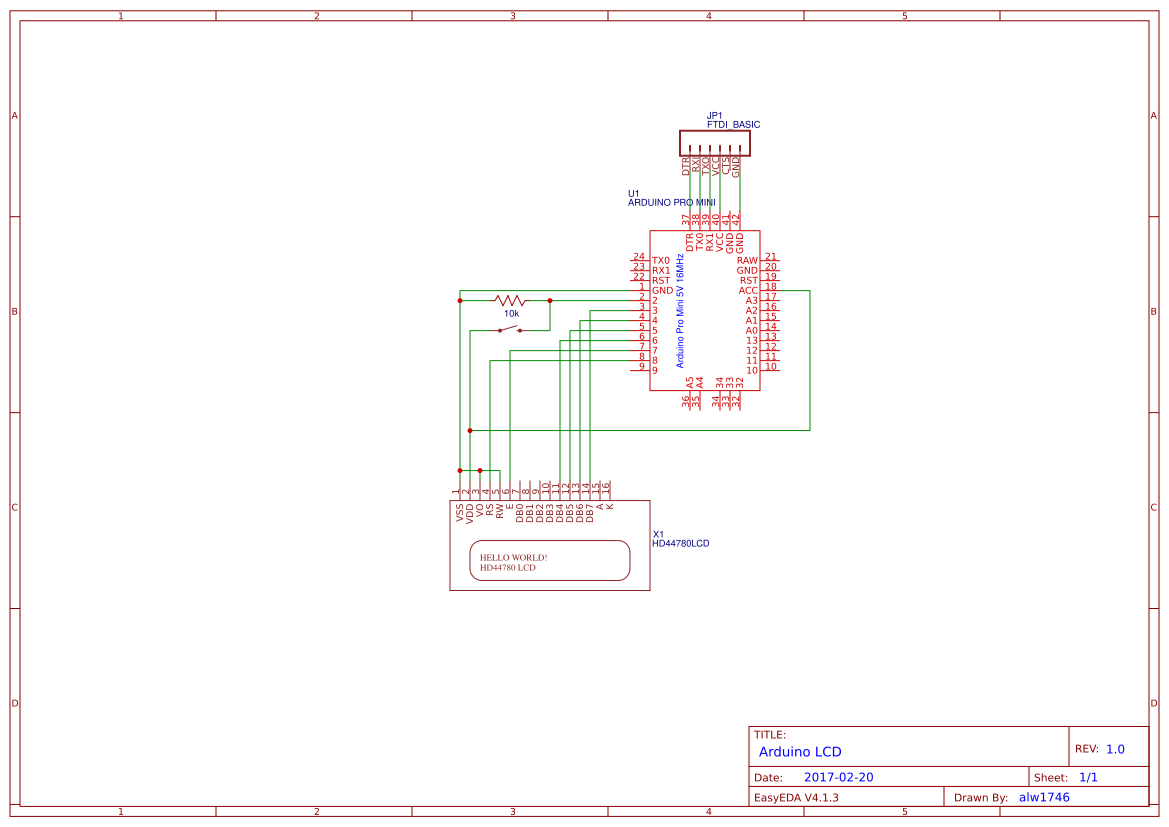Image resolution: width=1169 pixels, height=827 pixels.
Task: Click the alw1746 drawn-by link
Action: (x=1044, y=797)
